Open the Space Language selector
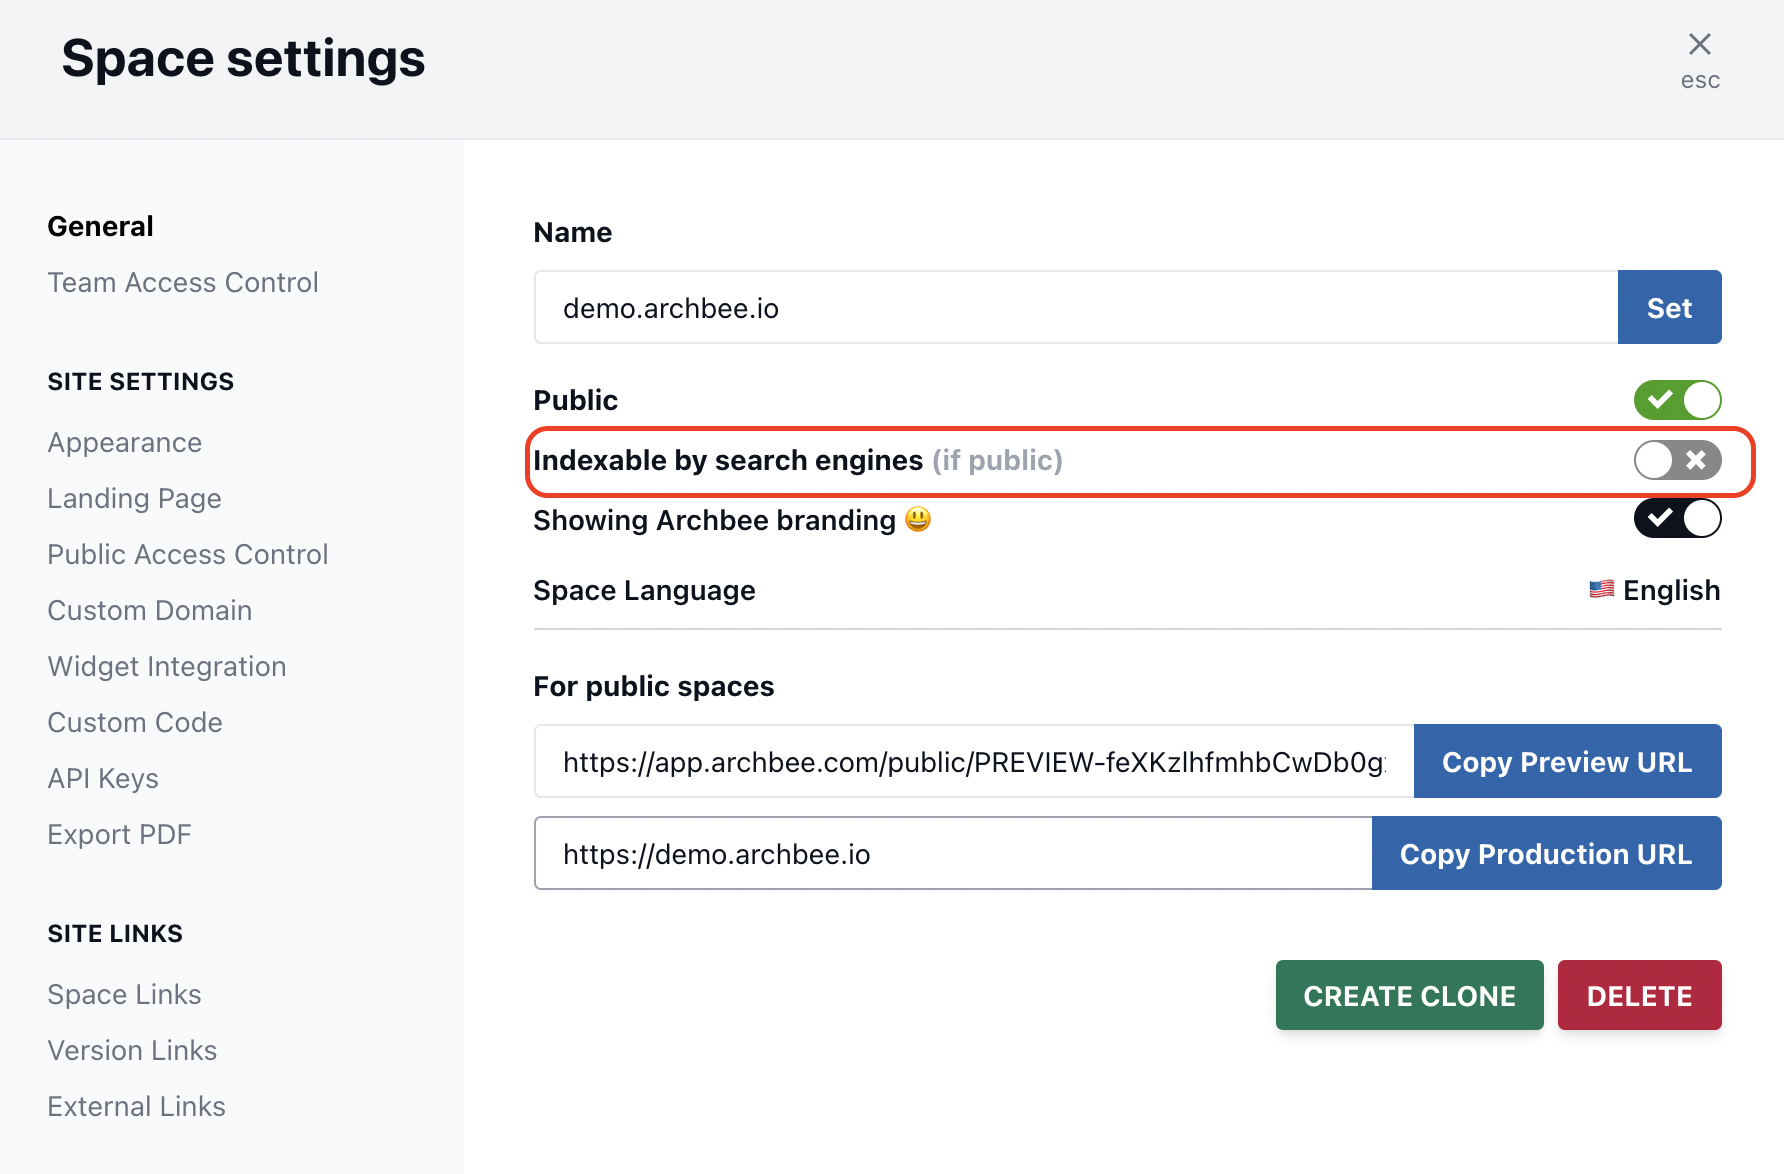Image resolution: width=1784 pixels, height=1174 pixels. [x=1654, y=589]
